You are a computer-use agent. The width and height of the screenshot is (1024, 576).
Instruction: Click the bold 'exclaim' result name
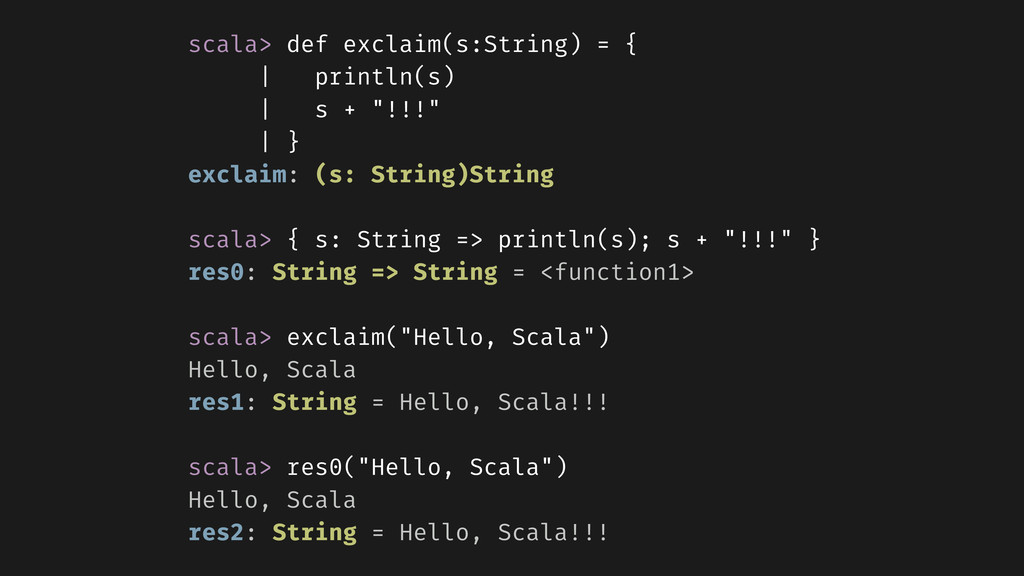(237, 174)
